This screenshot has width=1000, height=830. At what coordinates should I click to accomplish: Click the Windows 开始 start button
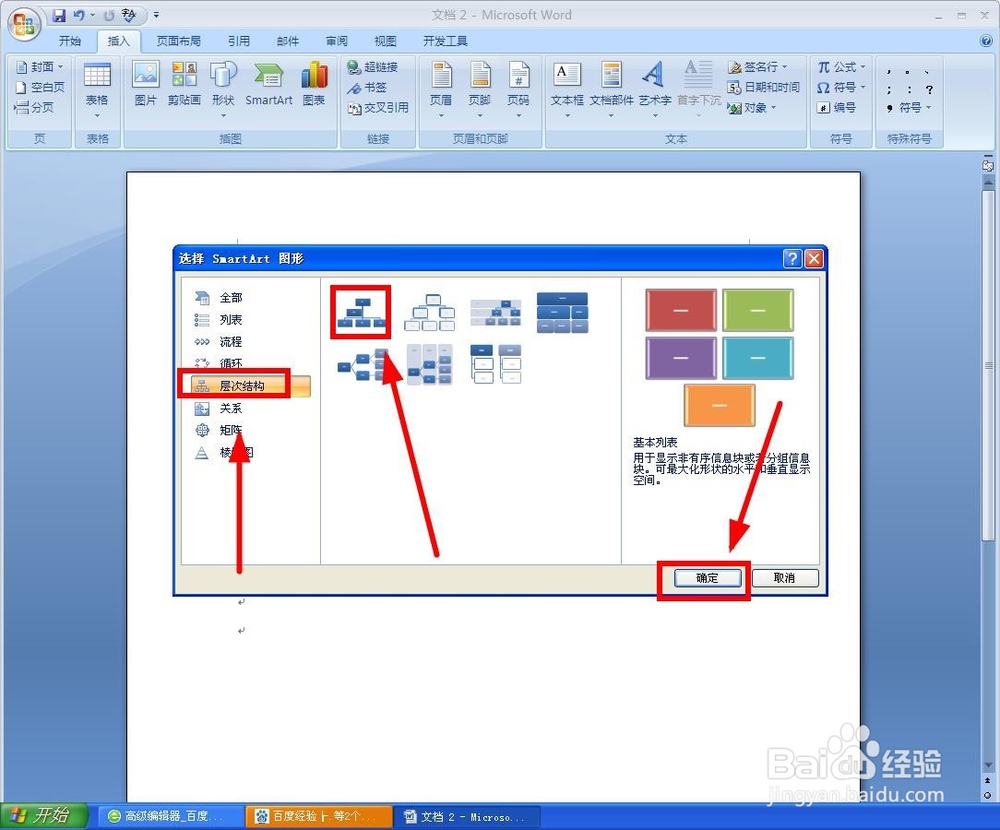coord(43,816)
